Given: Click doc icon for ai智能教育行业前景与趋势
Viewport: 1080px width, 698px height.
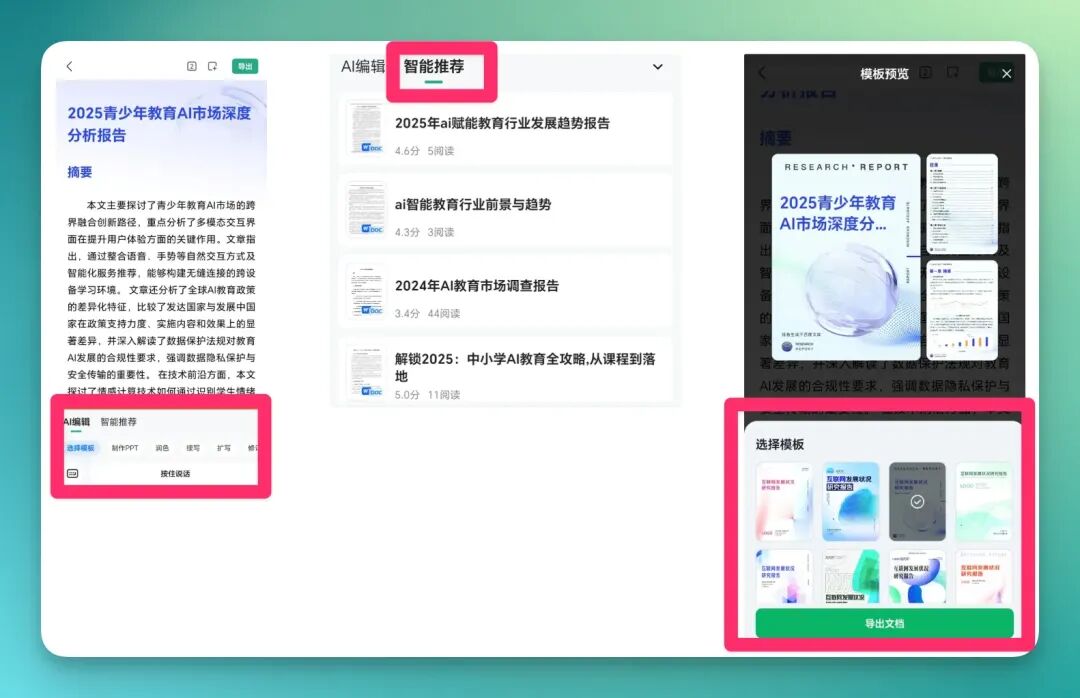Looking at the screenshot, I should point(366,209).
